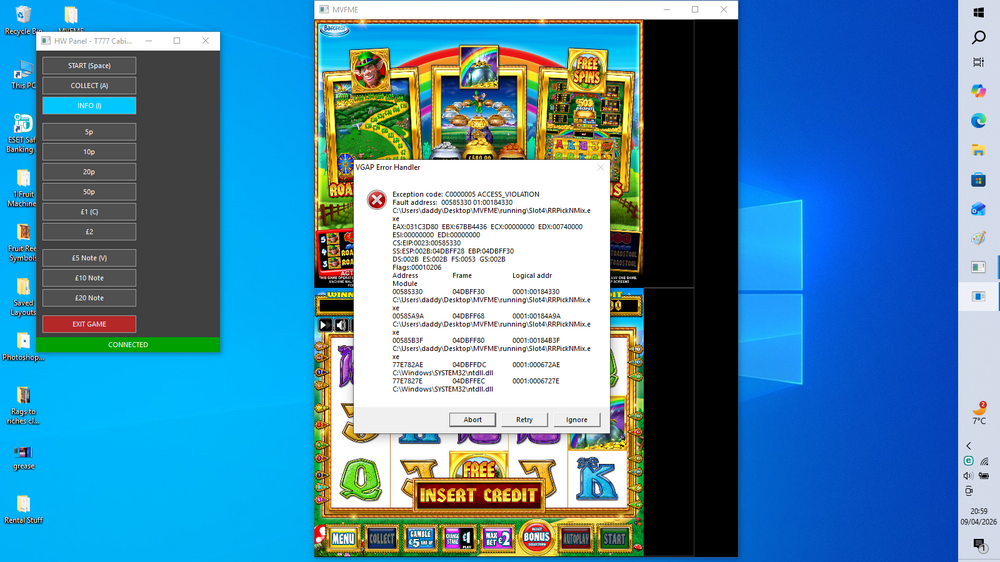Viewport: 1000px width, 562px height.
Task: Toggle the game's speaker sound icon
Action: (x=342, y=325)
